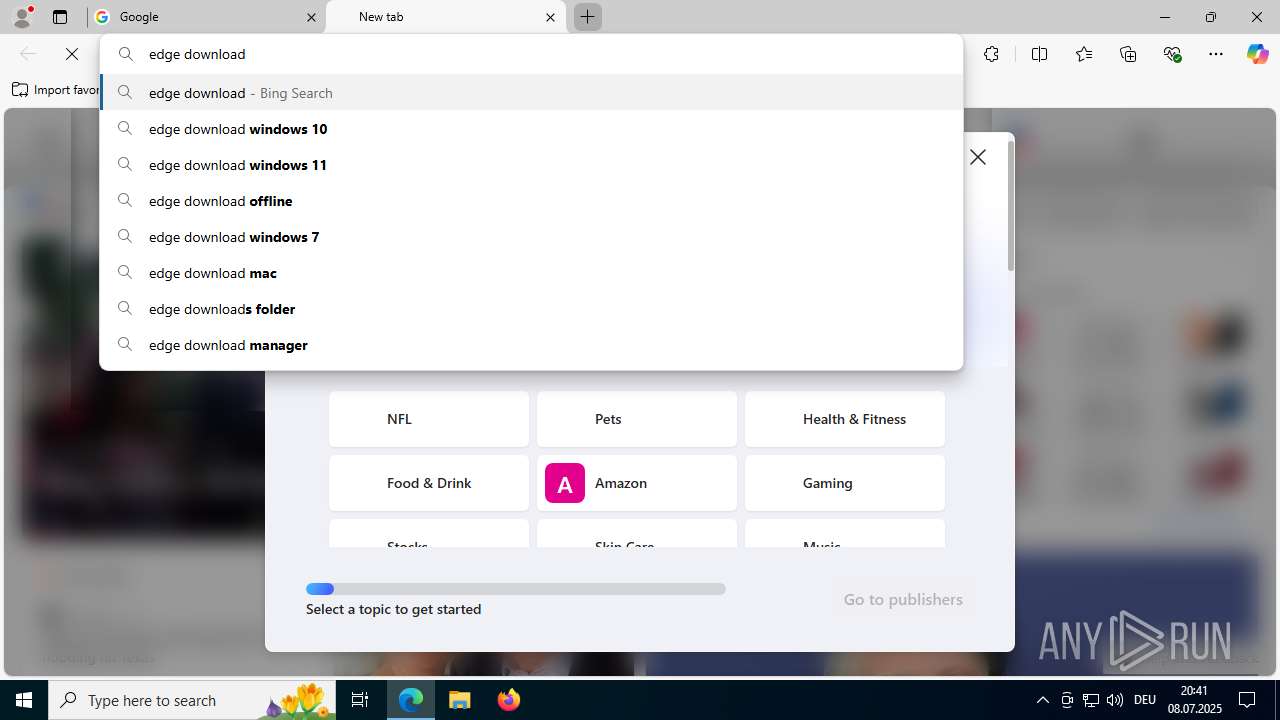
Task: Click Import favorites in bookmarks bar
Action: point(56,90)
